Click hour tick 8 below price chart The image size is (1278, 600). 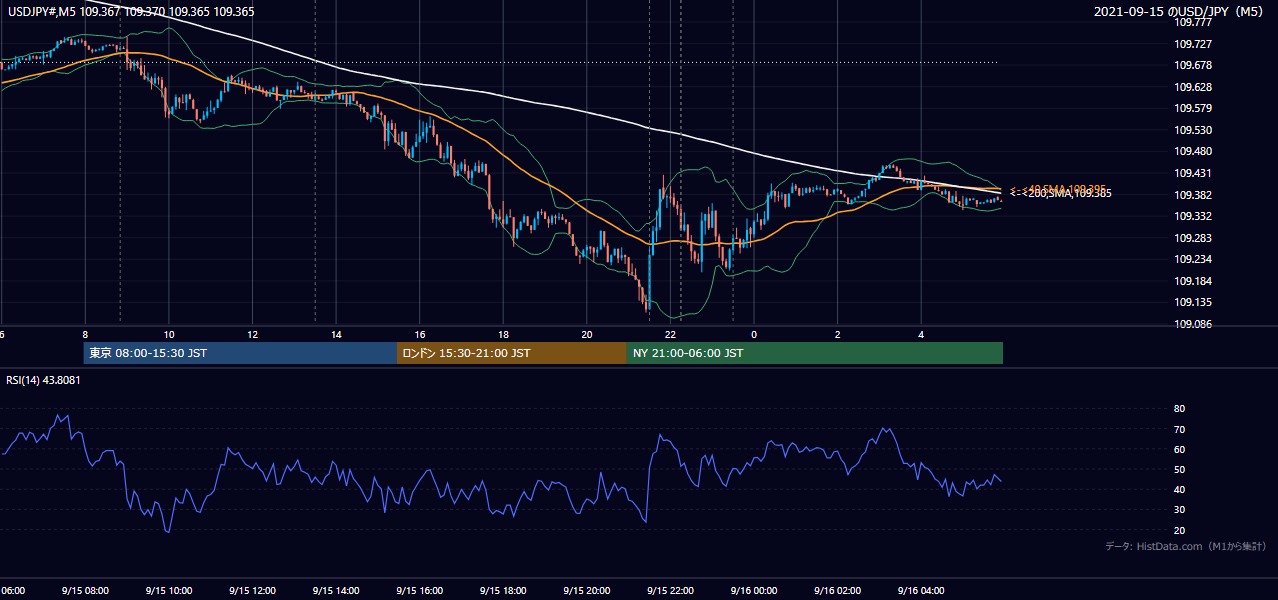tap(85, 335)
